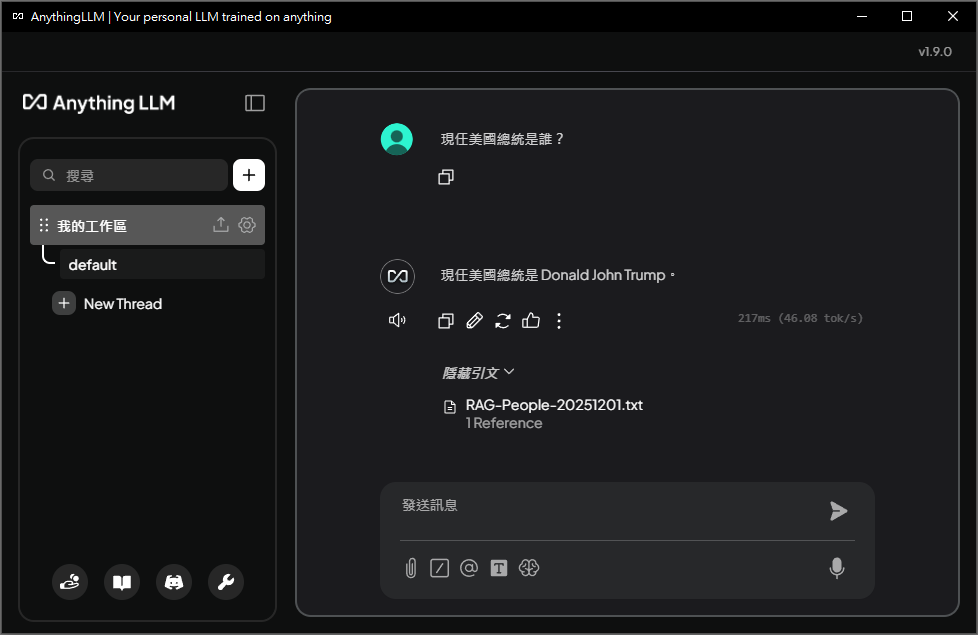Screen dimensions: 978x635
Task: Click the upload documents icon in workspace
Action: click(221, 225)
